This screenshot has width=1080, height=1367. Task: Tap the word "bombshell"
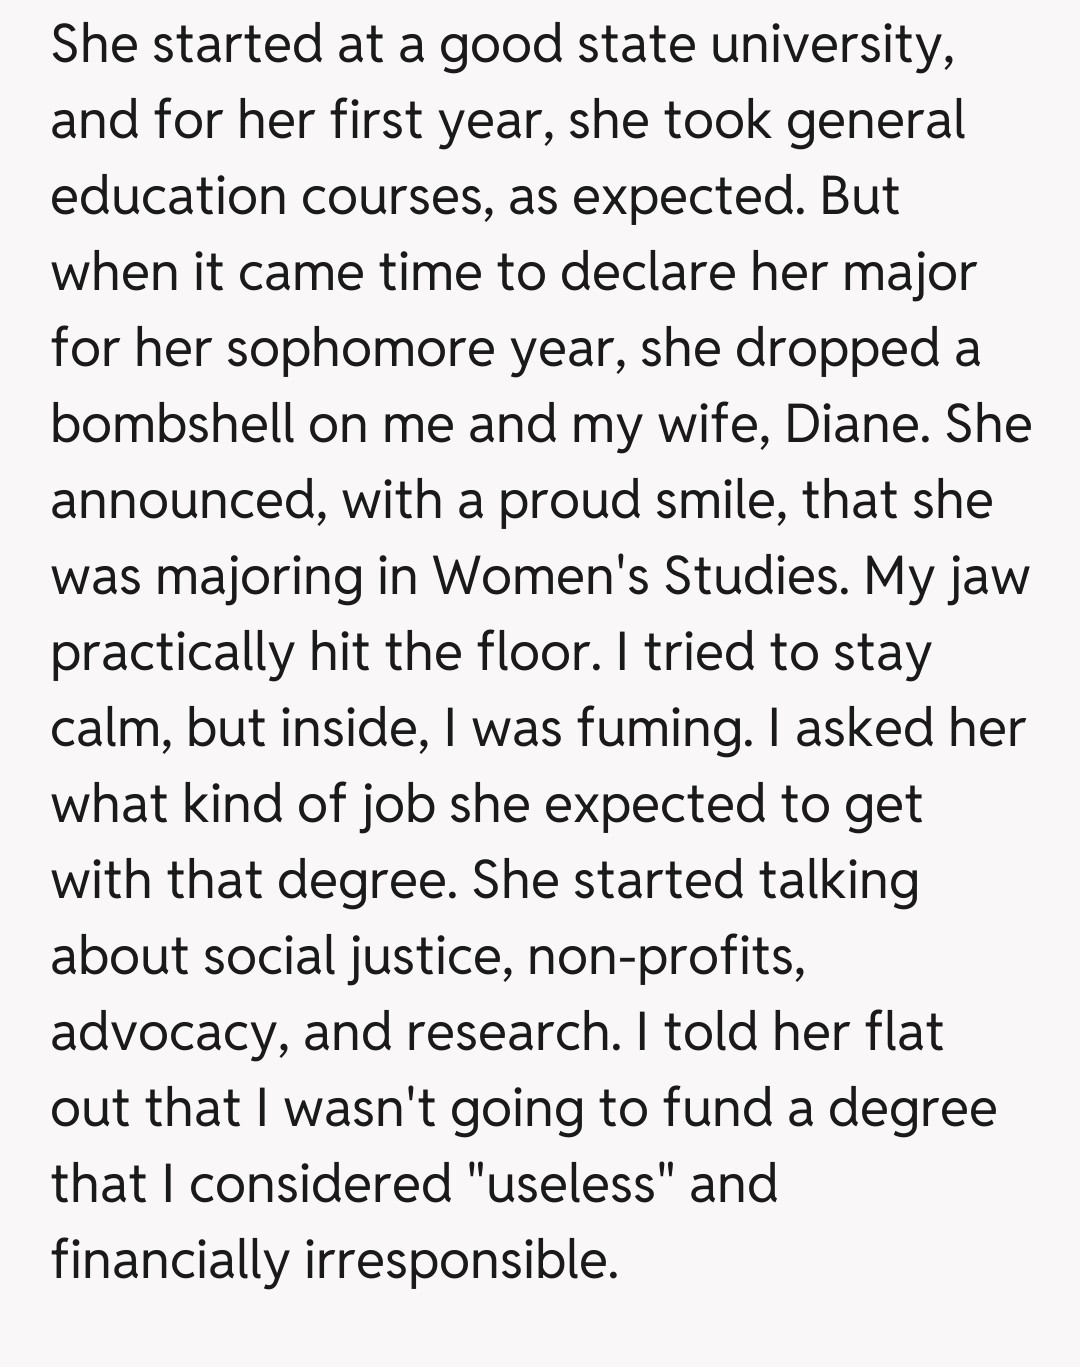tap(172, 424)
